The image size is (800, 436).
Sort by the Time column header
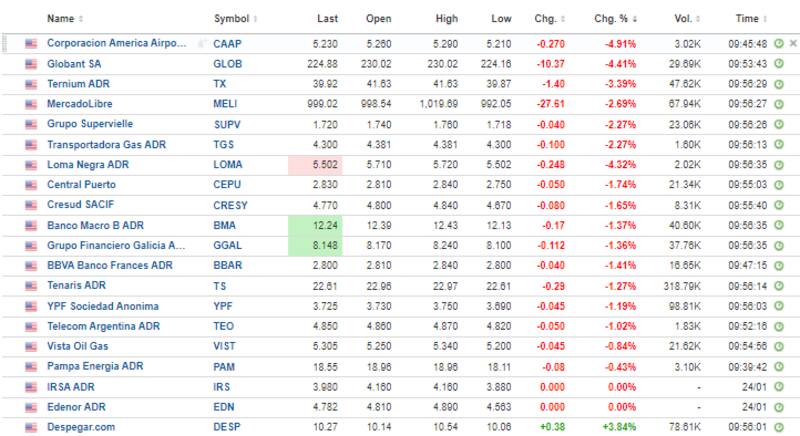[x=750, y=18]
